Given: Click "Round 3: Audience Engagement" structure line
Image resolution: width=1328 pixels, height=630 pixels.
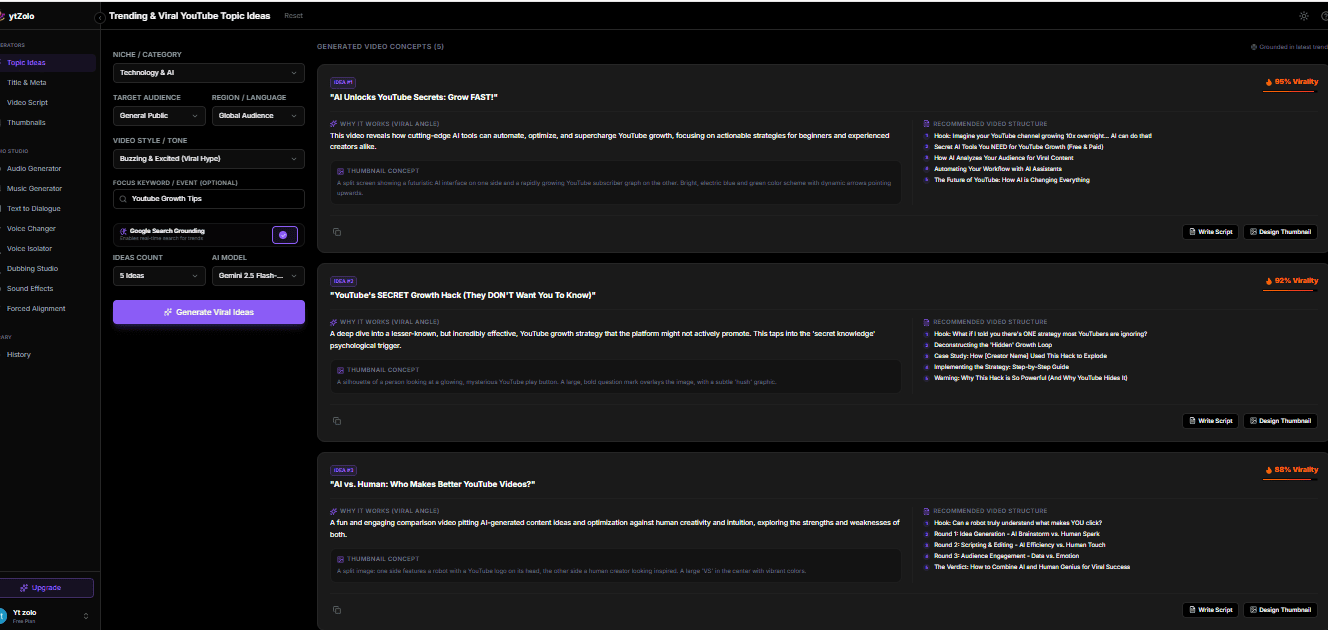Looking at the screenshot, I should click(1006, 555).
